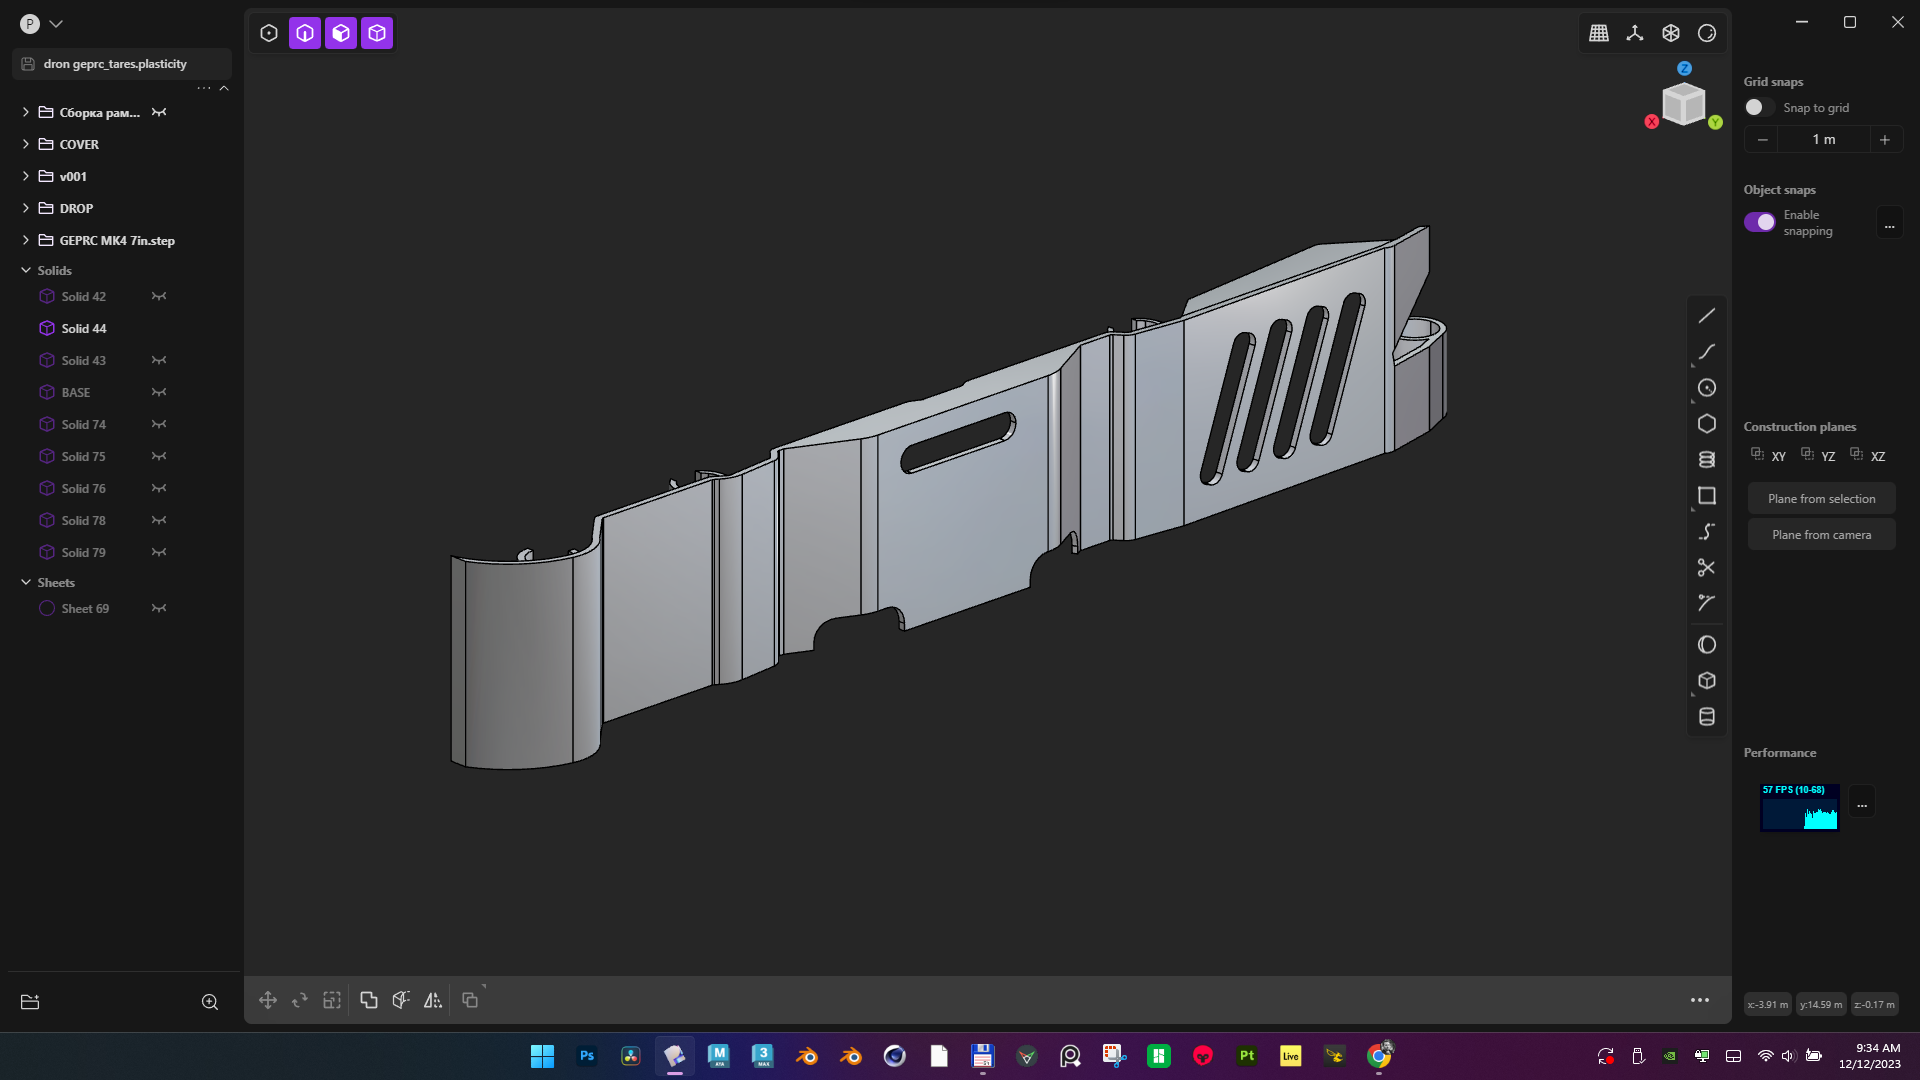Open the project menu chevron next to the P logo

pyautogui.click(x=57, y=23)
